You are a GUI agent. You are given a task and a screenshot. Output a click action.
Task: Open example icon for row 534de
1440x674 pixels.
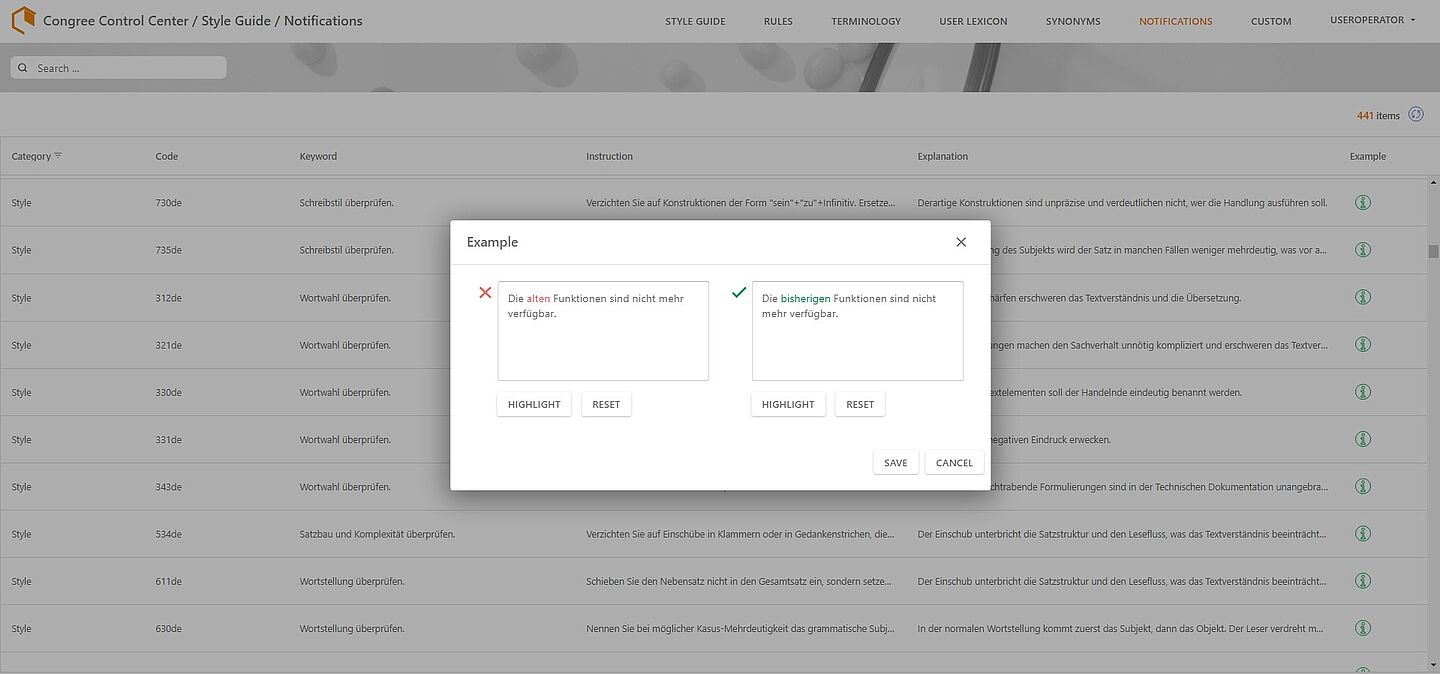tap(1362, 534)
